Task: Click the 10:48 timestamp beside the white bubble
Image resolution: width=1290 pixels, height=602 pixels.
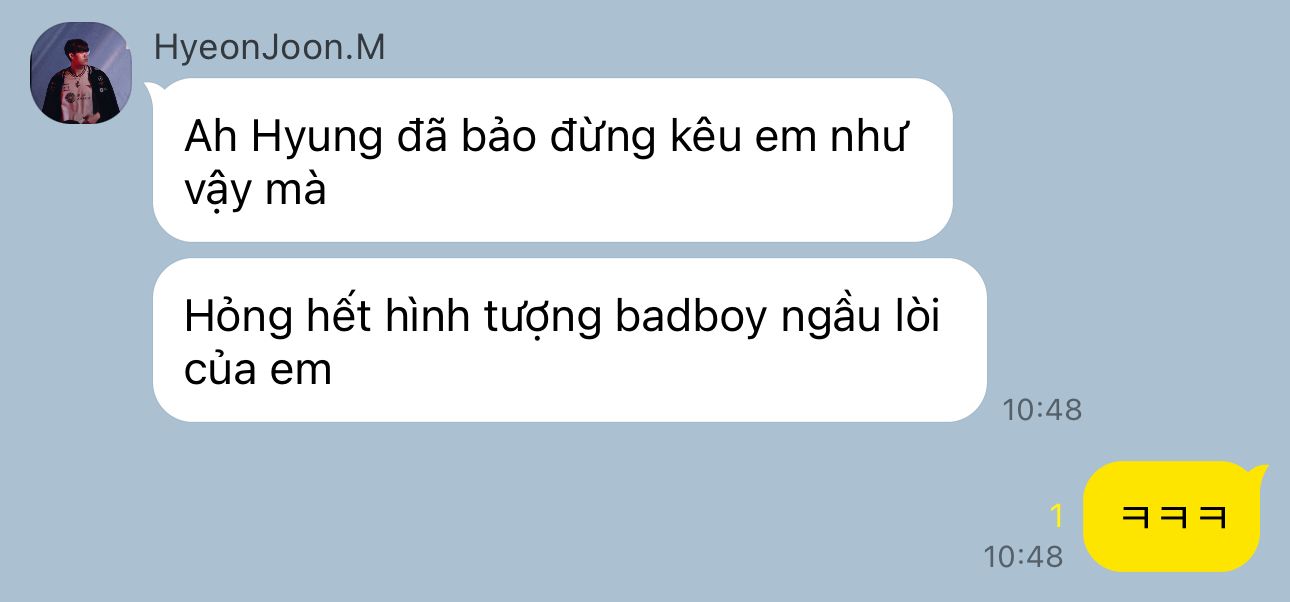Action: coord(1042,410)
